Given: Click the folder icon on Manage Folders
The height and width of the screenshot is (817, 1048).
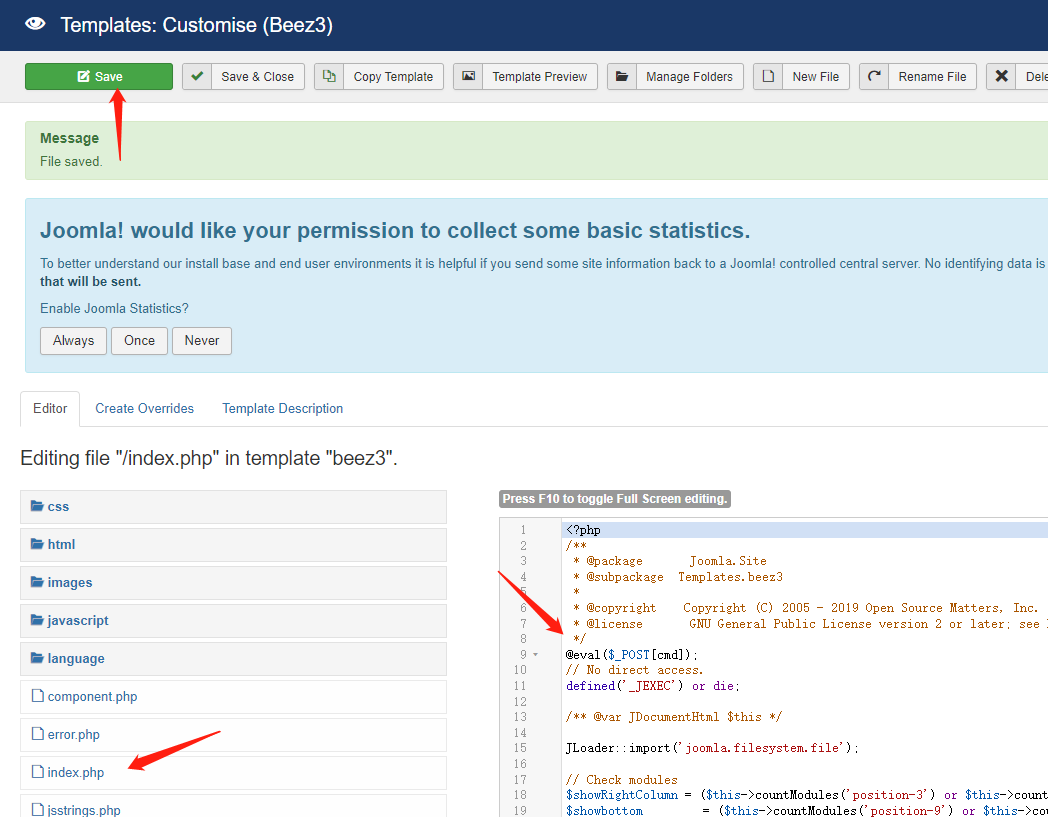Looking at the screenshot, I should pyautogui.click(x=622, y=76).
